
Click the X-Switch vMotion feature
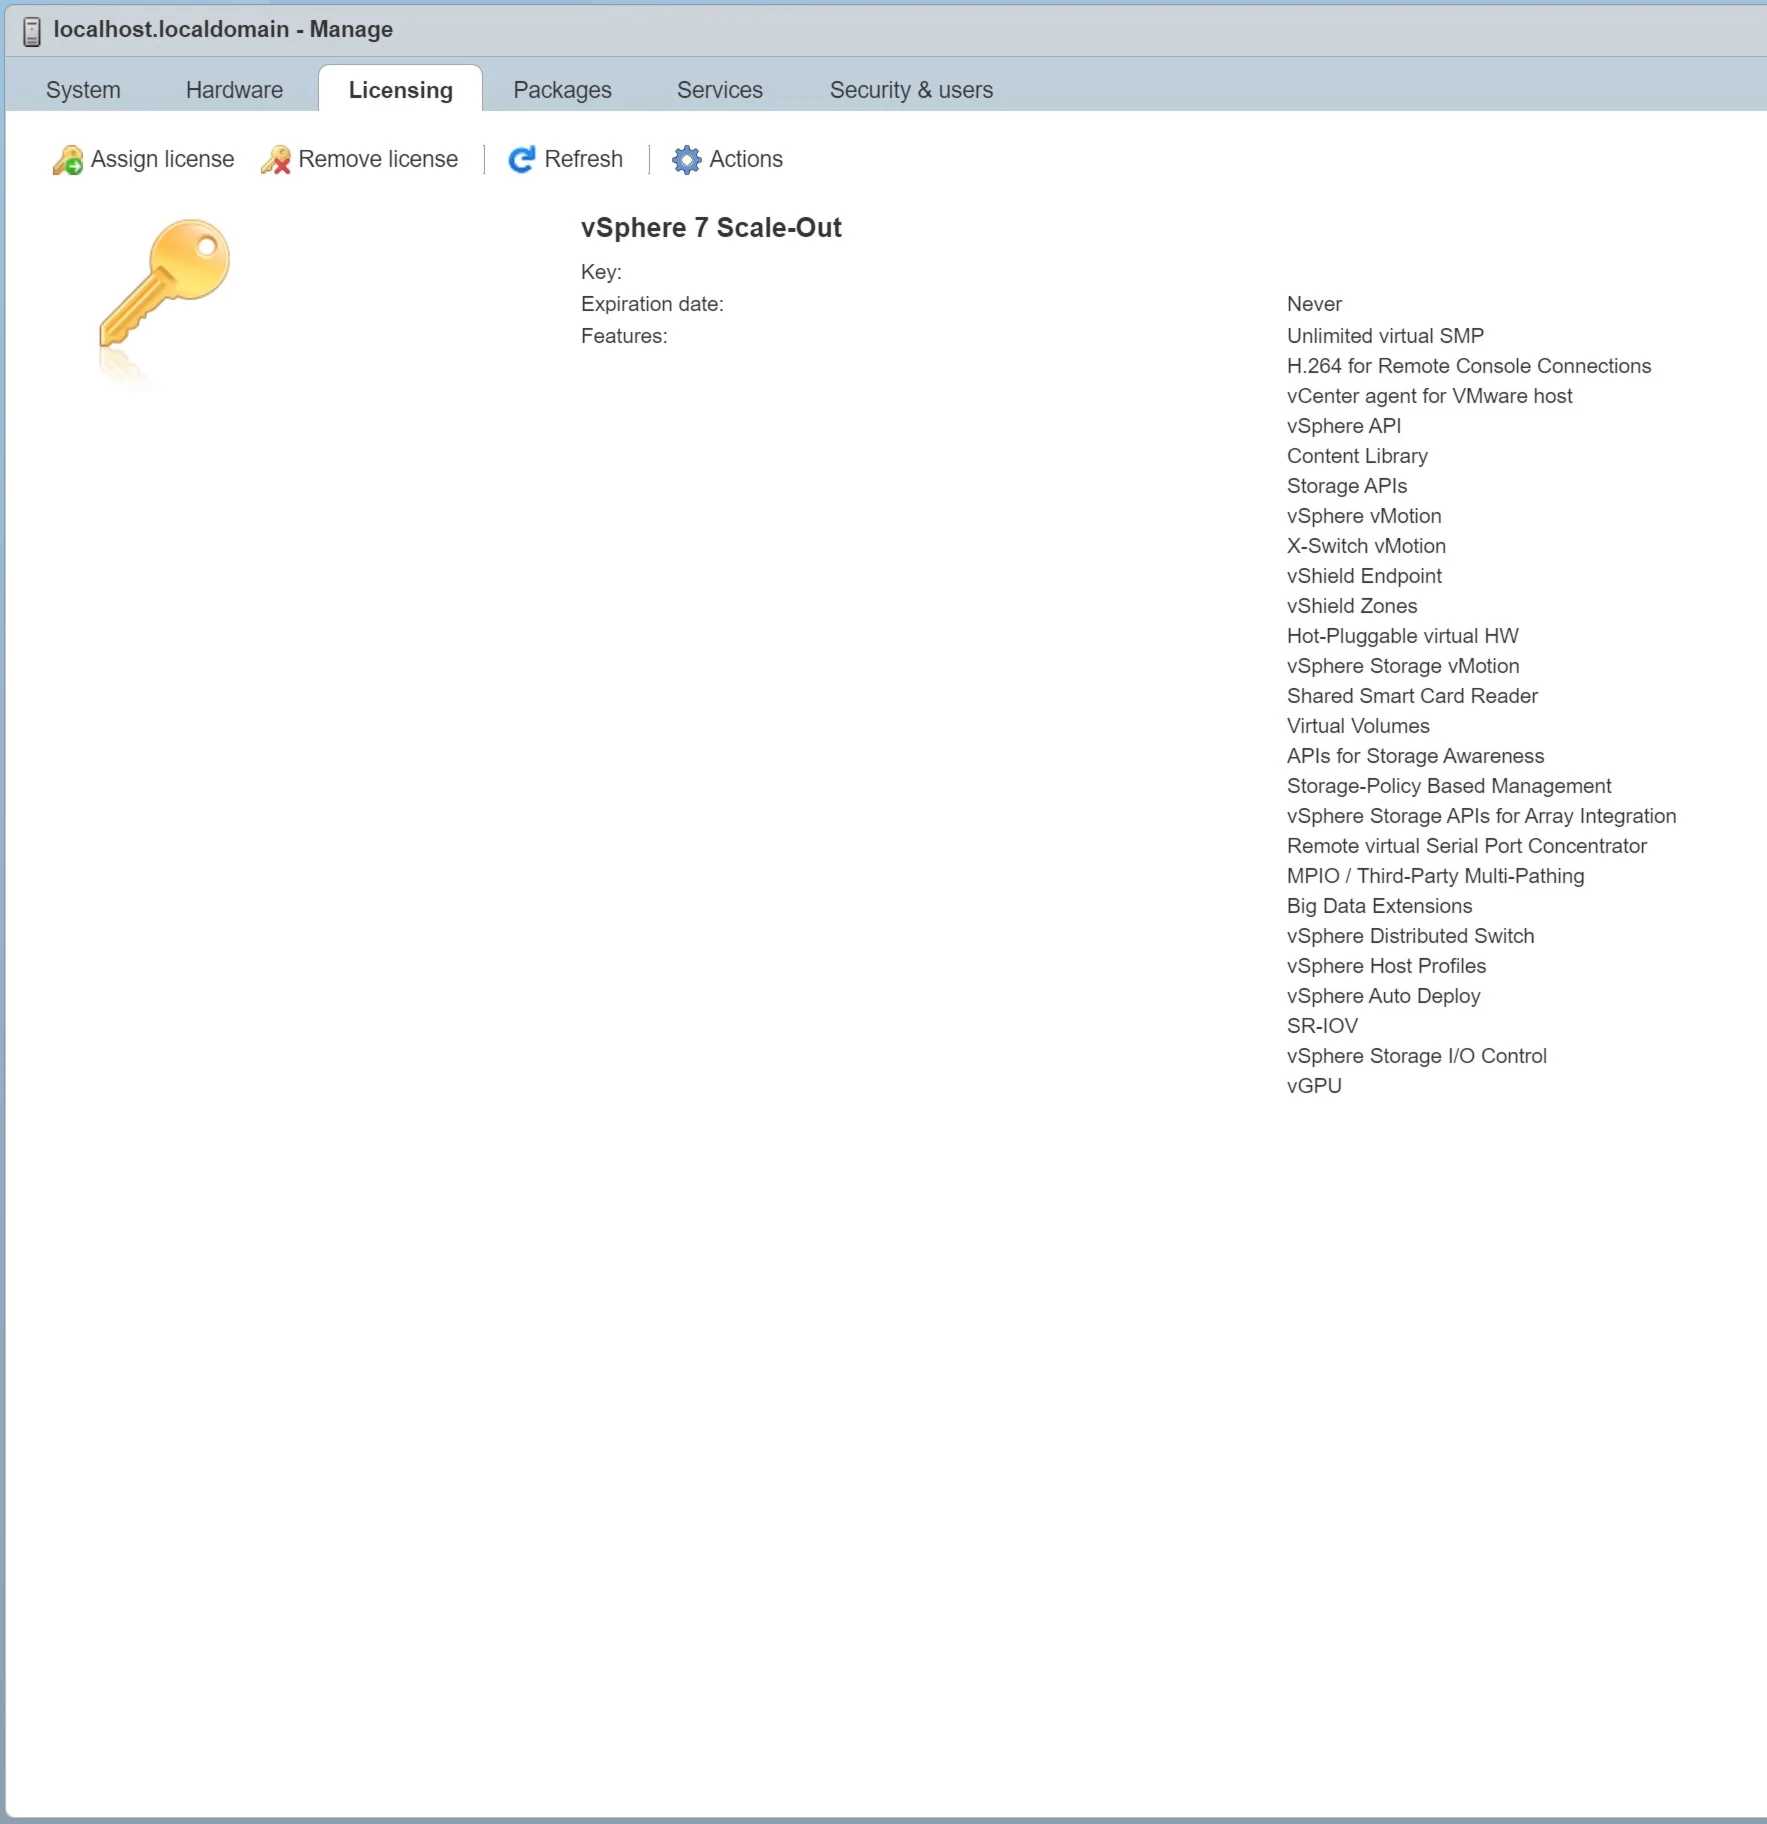point(1366,546)
